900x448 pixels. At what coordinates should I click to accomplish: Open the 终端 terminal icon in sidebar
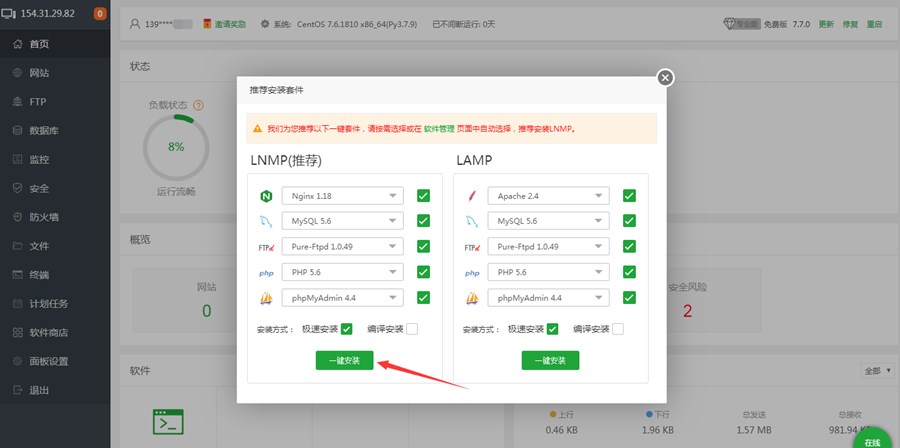(x=17, y=275)
